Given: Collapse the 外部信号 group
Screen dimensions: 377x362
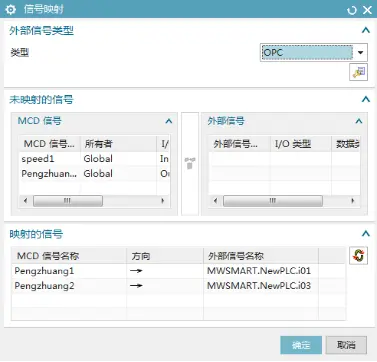Looking at the screenshot, I should point(359,121).
